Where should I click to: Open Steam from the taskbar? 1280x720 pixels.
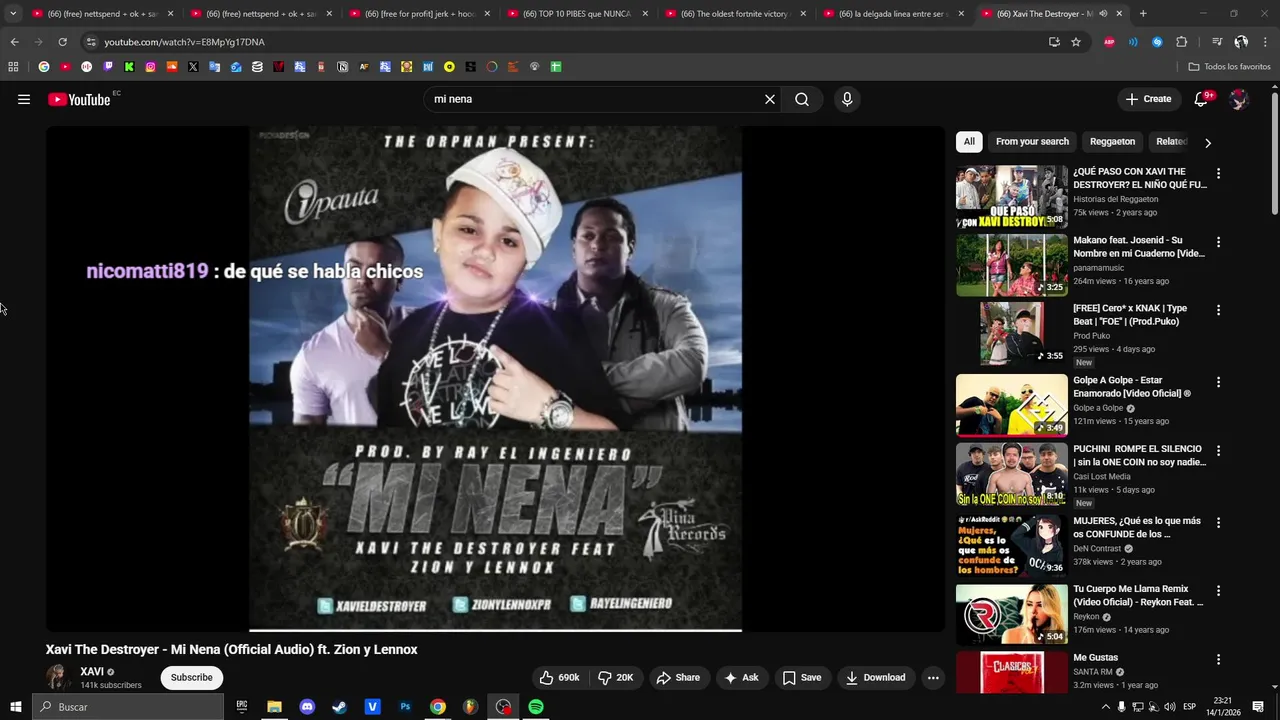[340, 707]
